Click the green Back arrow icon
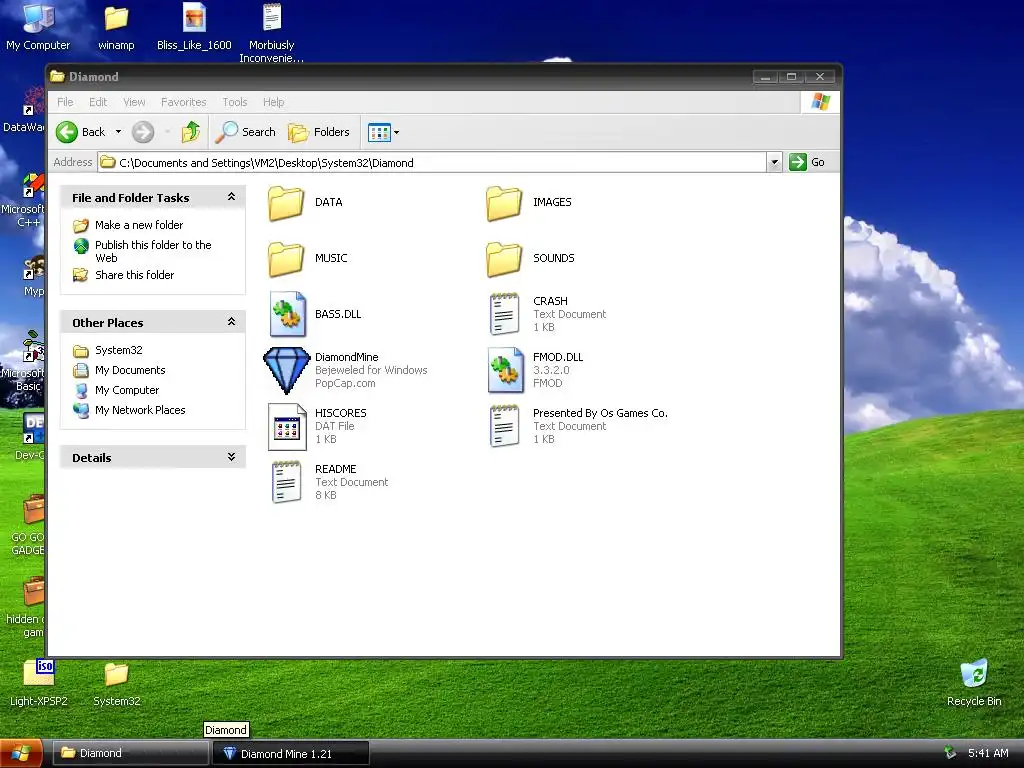Viewport: 1024px width, 768px height. (x=67, y=132)
